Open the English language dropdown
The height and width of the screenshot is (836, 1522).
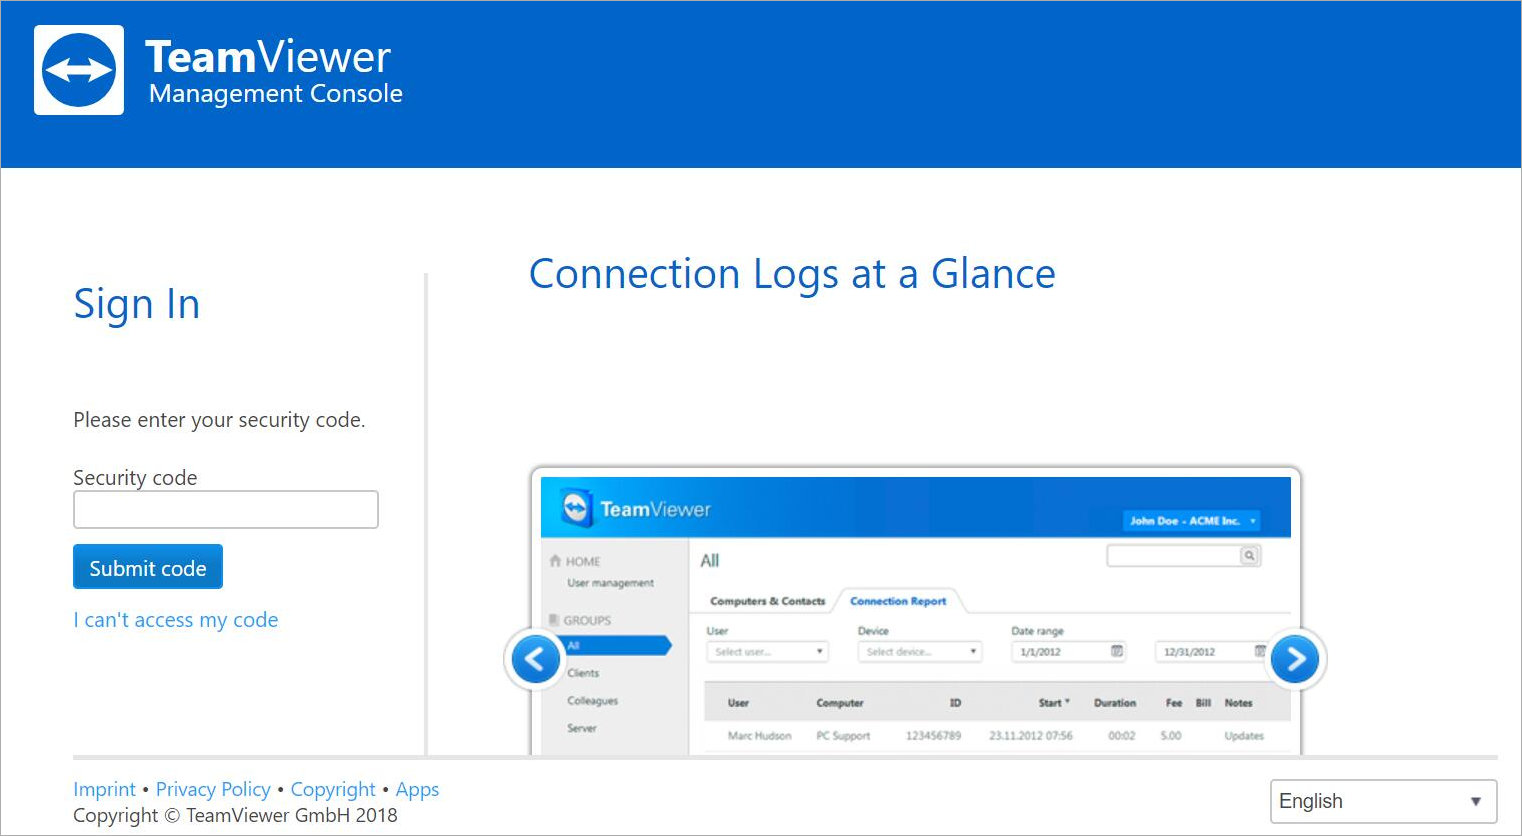click(x=1383, y=801)
